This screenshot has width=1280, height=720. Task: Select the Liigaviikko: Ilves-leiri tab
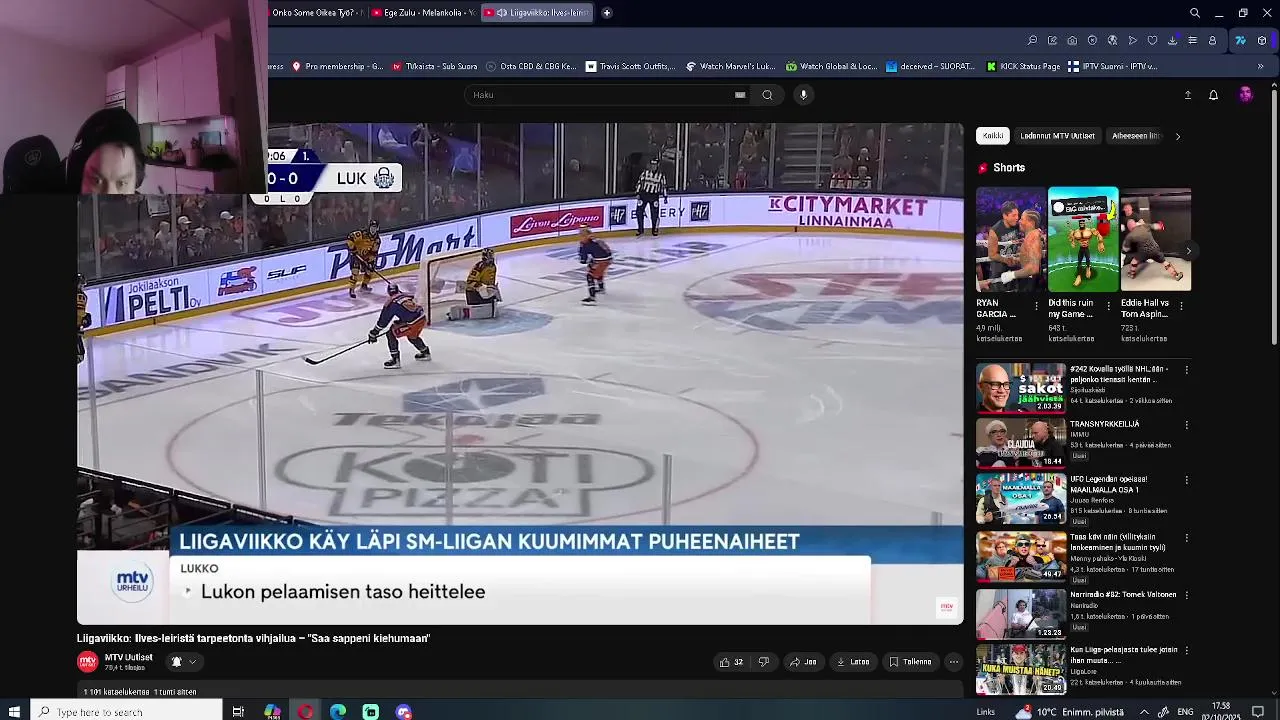pyautogui.click(x=537, y=13)
